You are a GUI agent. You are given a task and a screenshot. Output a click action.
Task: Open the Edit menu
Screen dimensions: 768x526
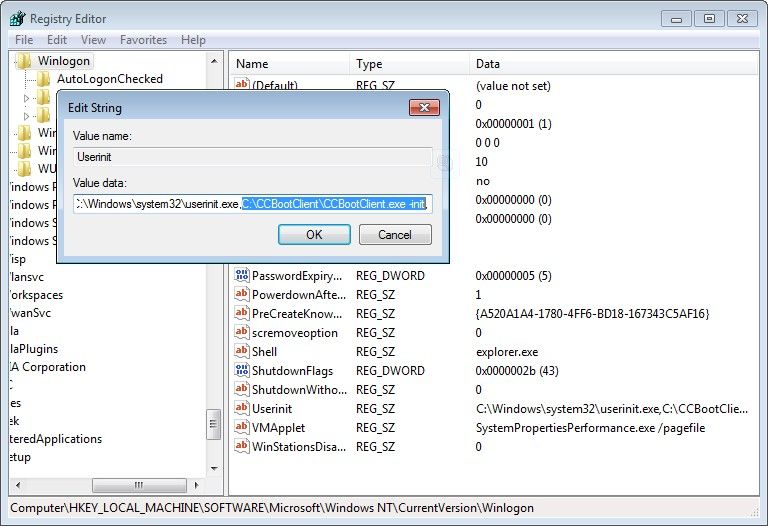tap(57, 40)
